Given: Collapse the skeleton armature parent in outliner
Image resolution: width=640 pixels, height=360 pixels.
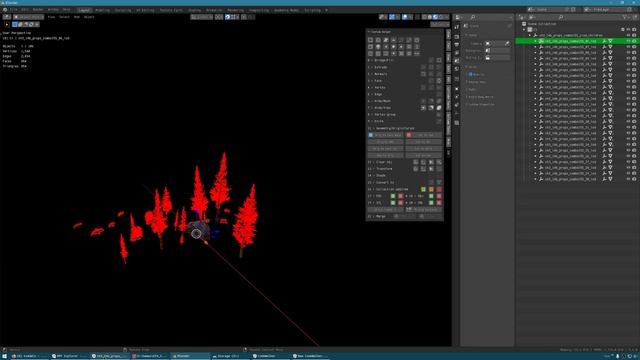Looking at the screenshot, I should tap(530, 36).
